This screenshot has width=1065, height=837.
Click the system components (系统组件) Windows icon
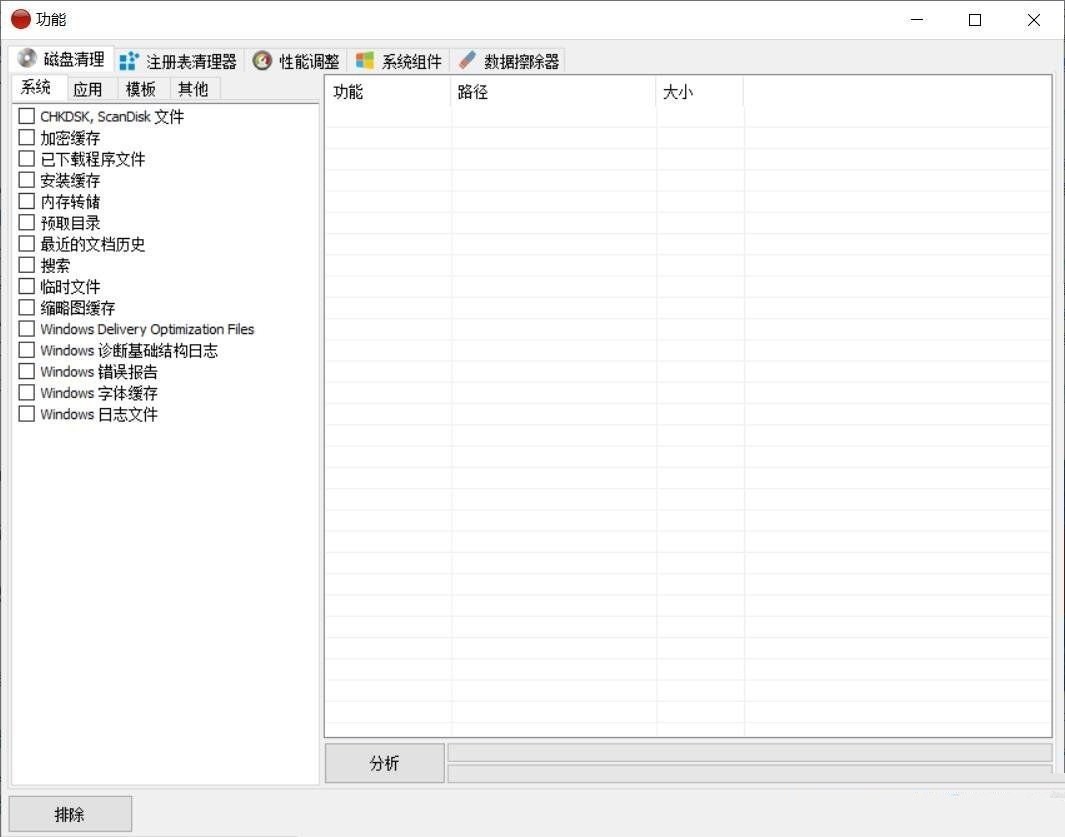365,61
